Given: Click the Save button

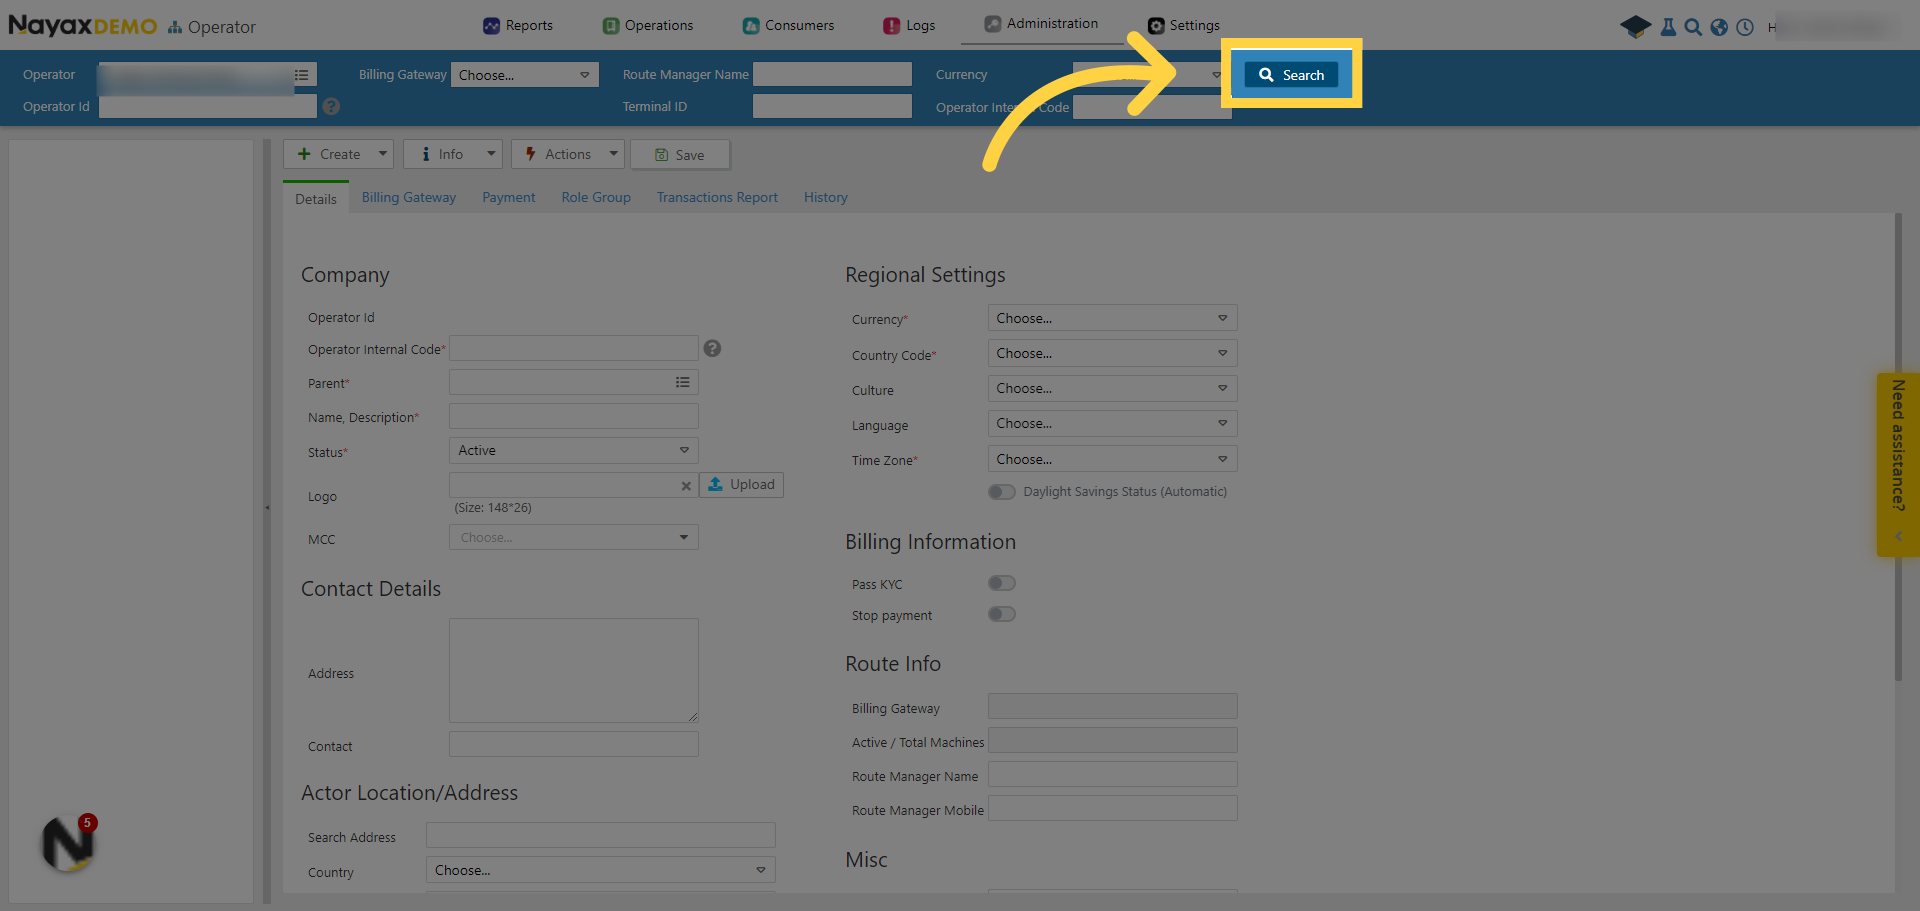Looking at the screenshot, I should [x=680, y=155].
